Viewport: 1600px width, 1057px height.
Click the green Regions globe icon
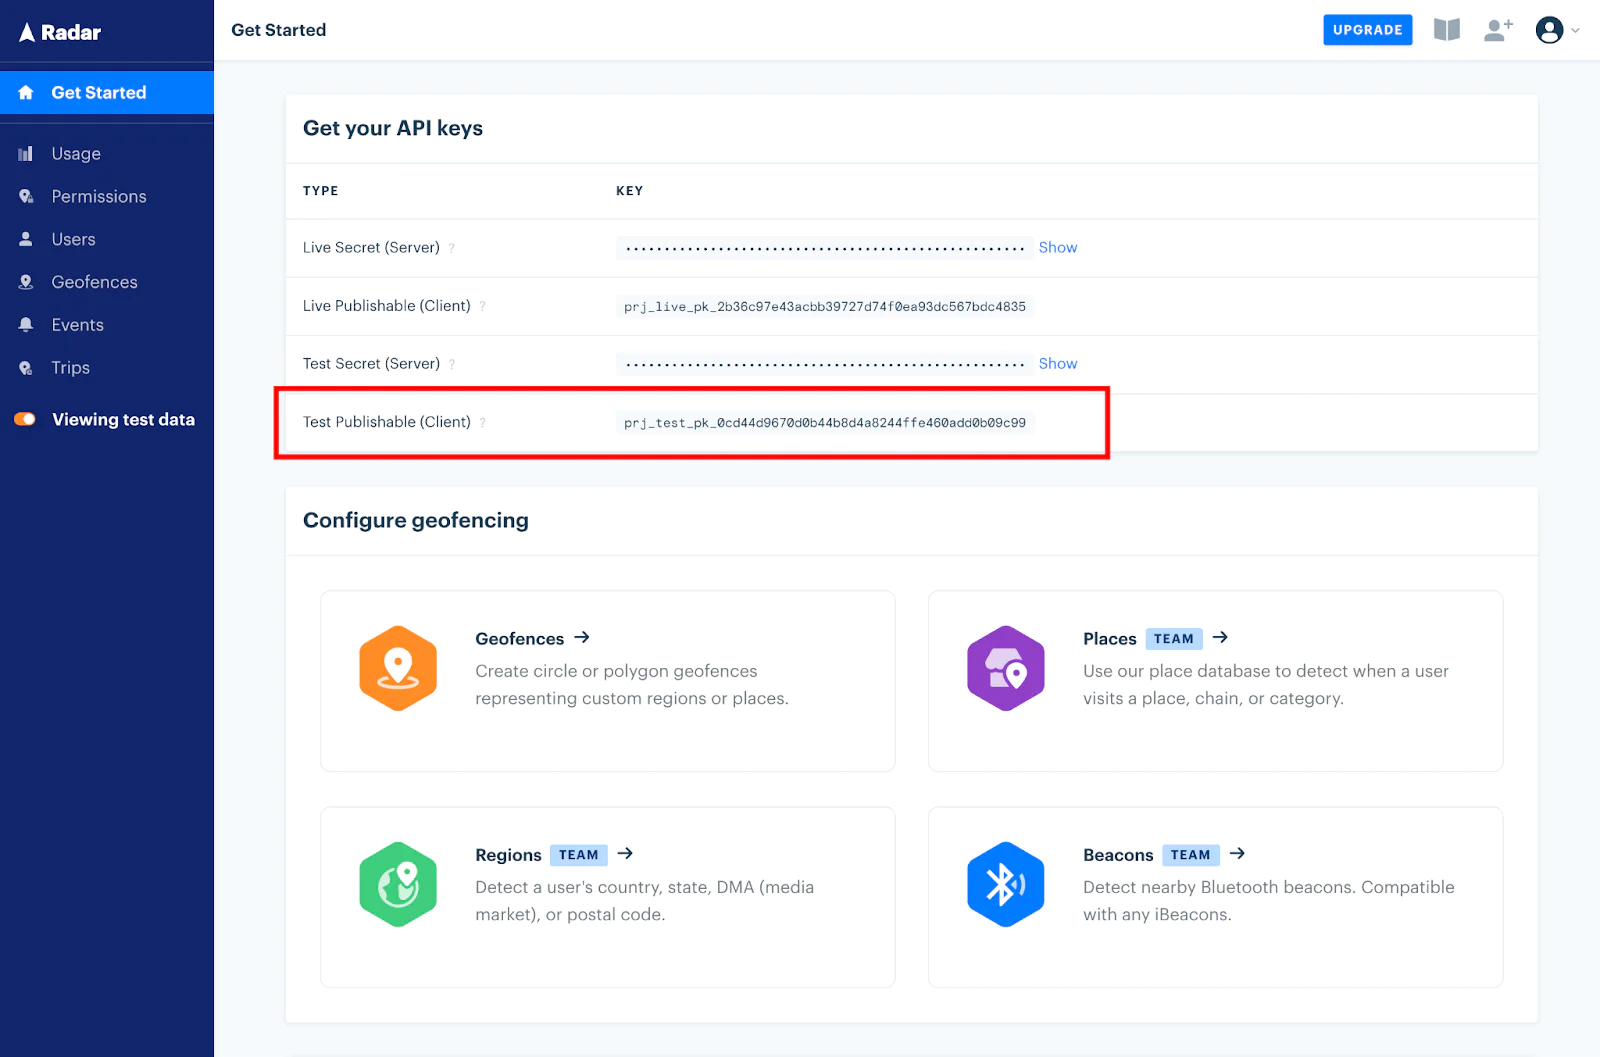tap(398, 884)
